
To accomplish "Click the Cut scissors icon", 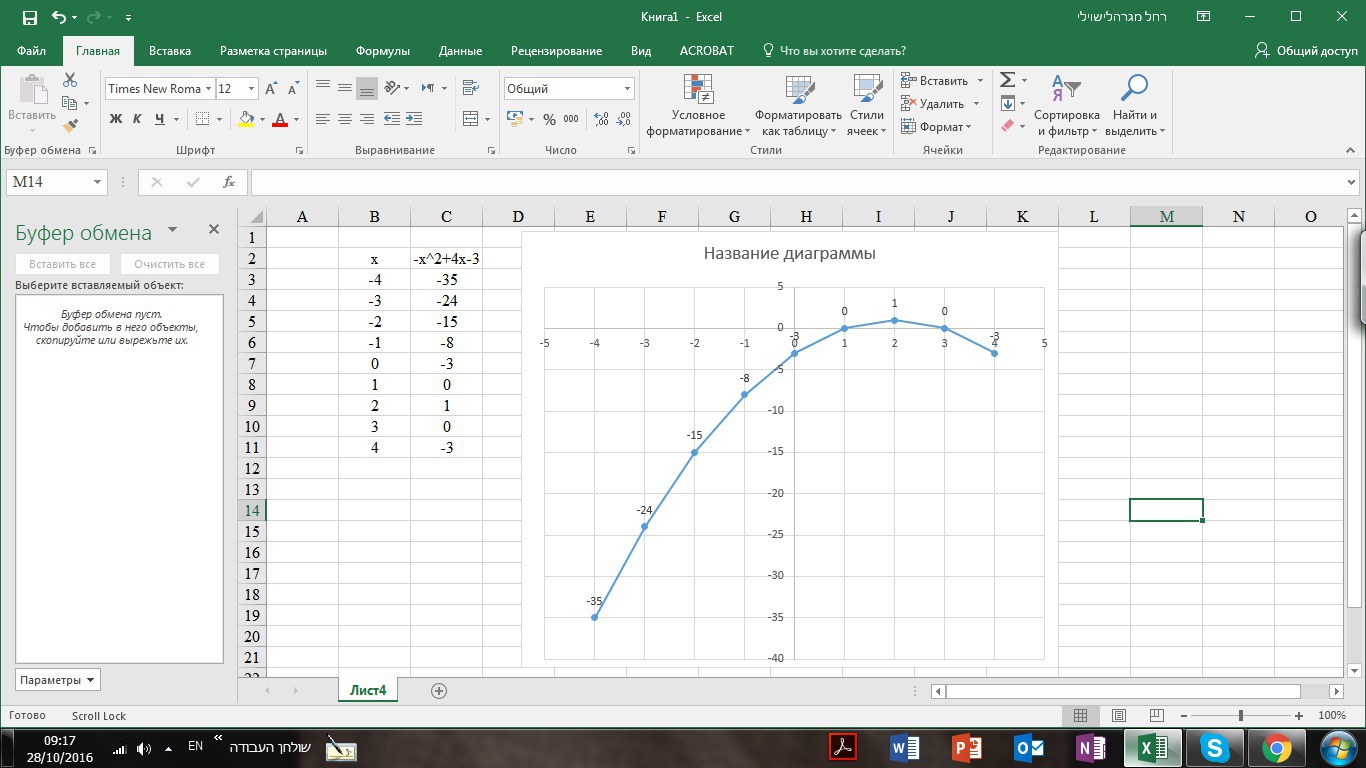I will [x=70, y=80].
